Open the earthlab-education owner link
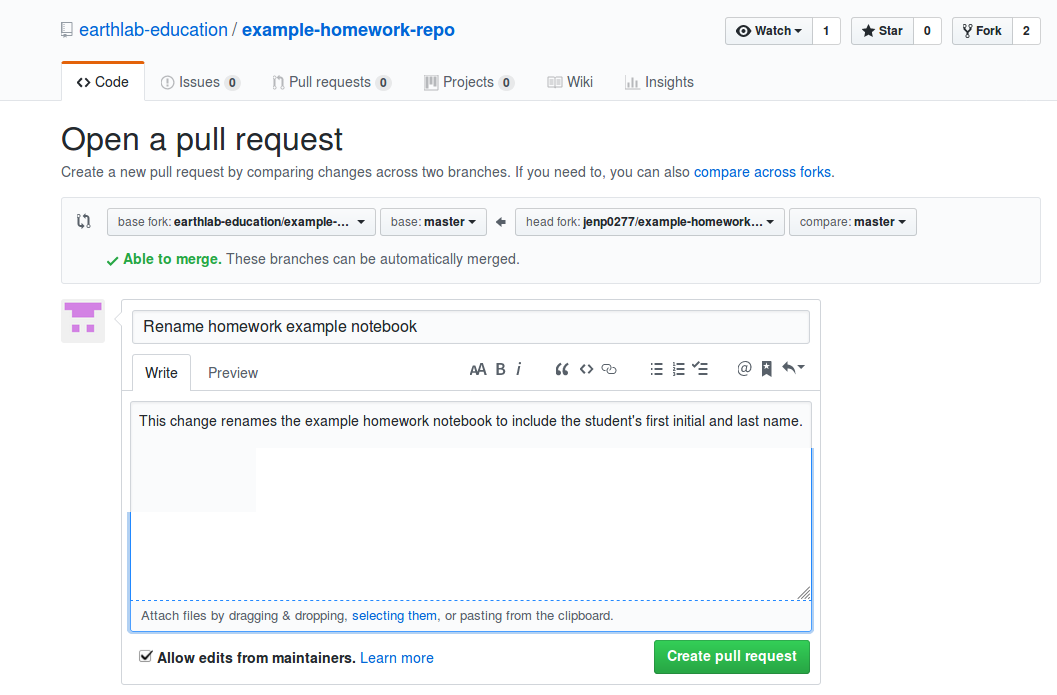The image size is (1057, 695). pos(154,30)
